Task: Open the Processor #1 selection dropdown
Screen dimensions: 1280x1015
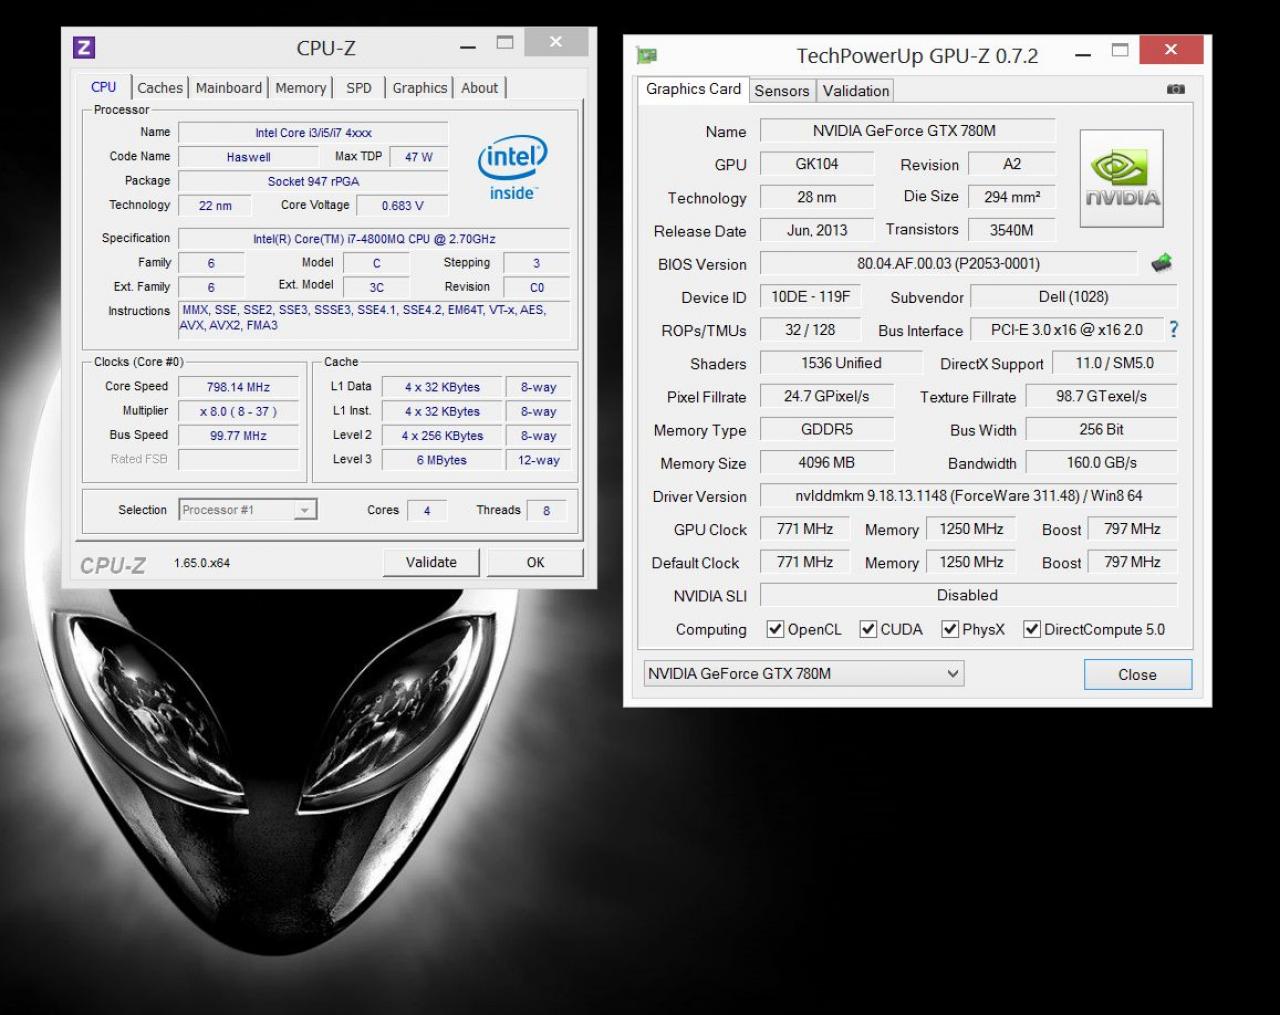Action: 248,510
